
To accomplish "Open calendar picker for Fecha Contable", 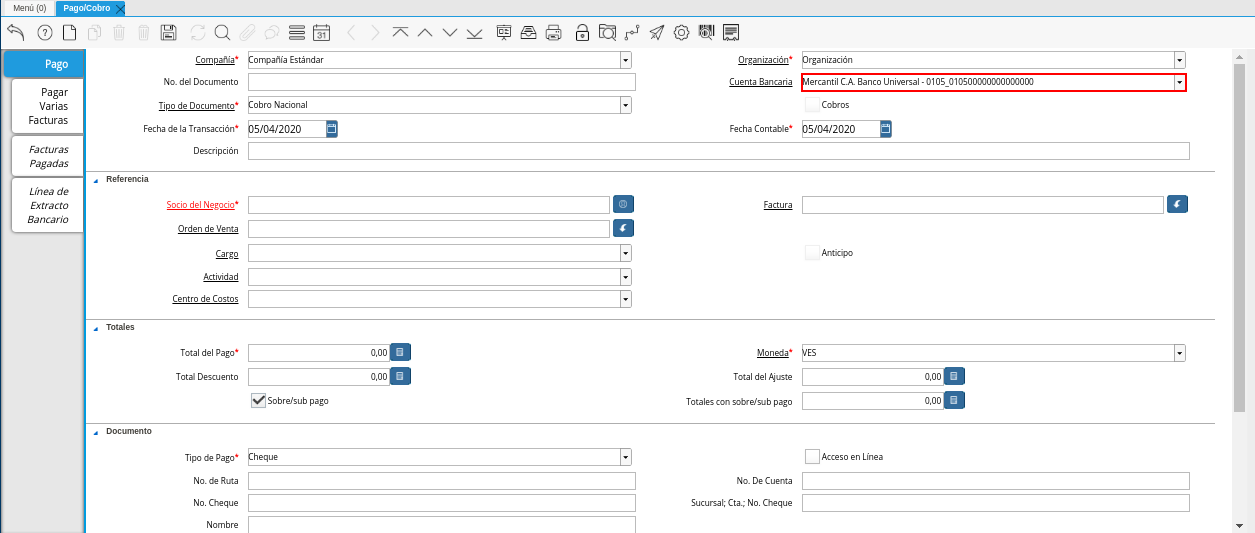I will pos(886,129).
